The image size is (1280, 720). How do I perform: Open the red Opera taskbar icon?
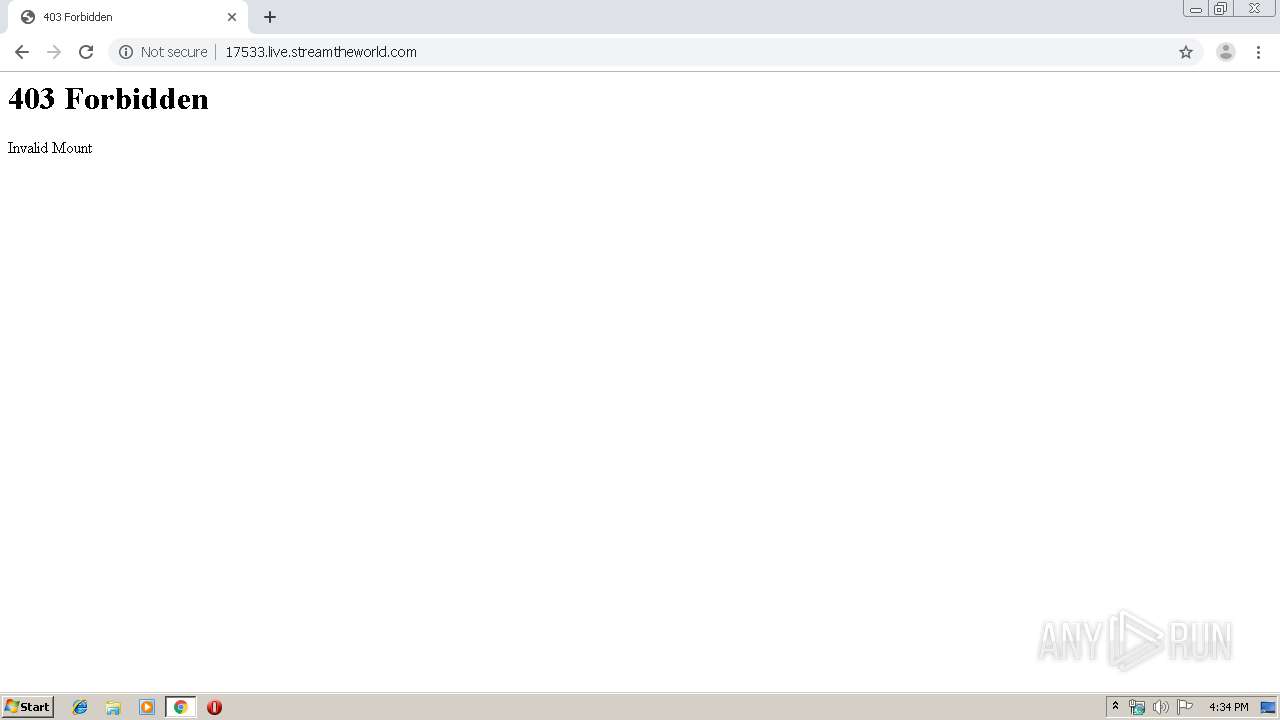point(214,707)
